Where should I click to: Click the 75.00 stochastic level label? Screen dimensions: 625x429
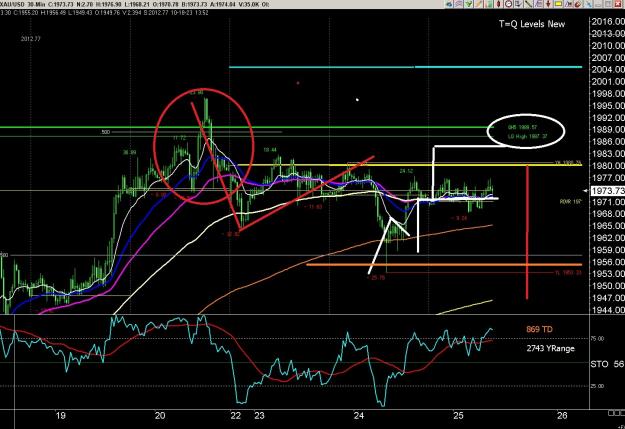pyautogui.click(x=597, y=339)
